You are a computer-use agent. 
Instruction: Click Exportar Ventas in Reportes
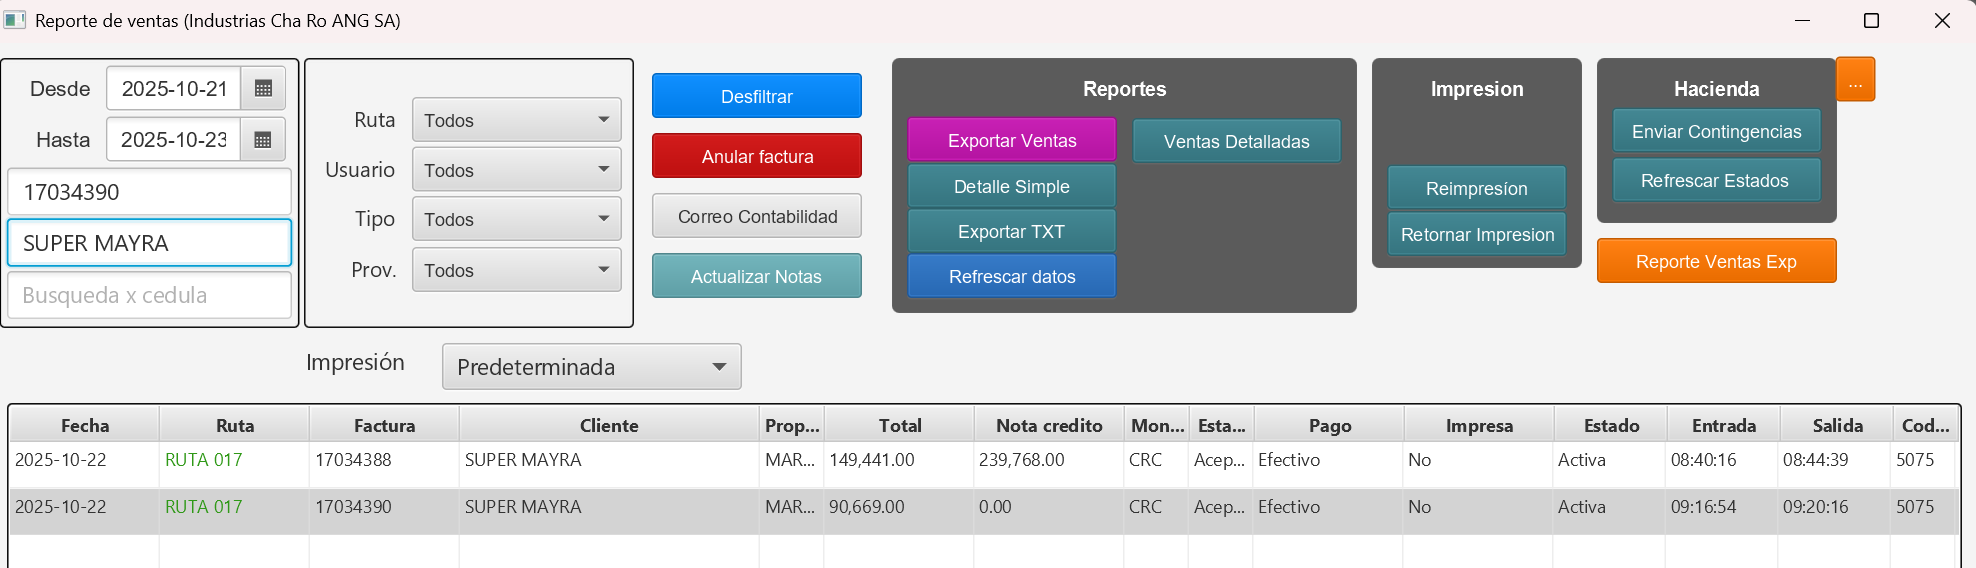pyautogui.click(x=1011, y=140)
